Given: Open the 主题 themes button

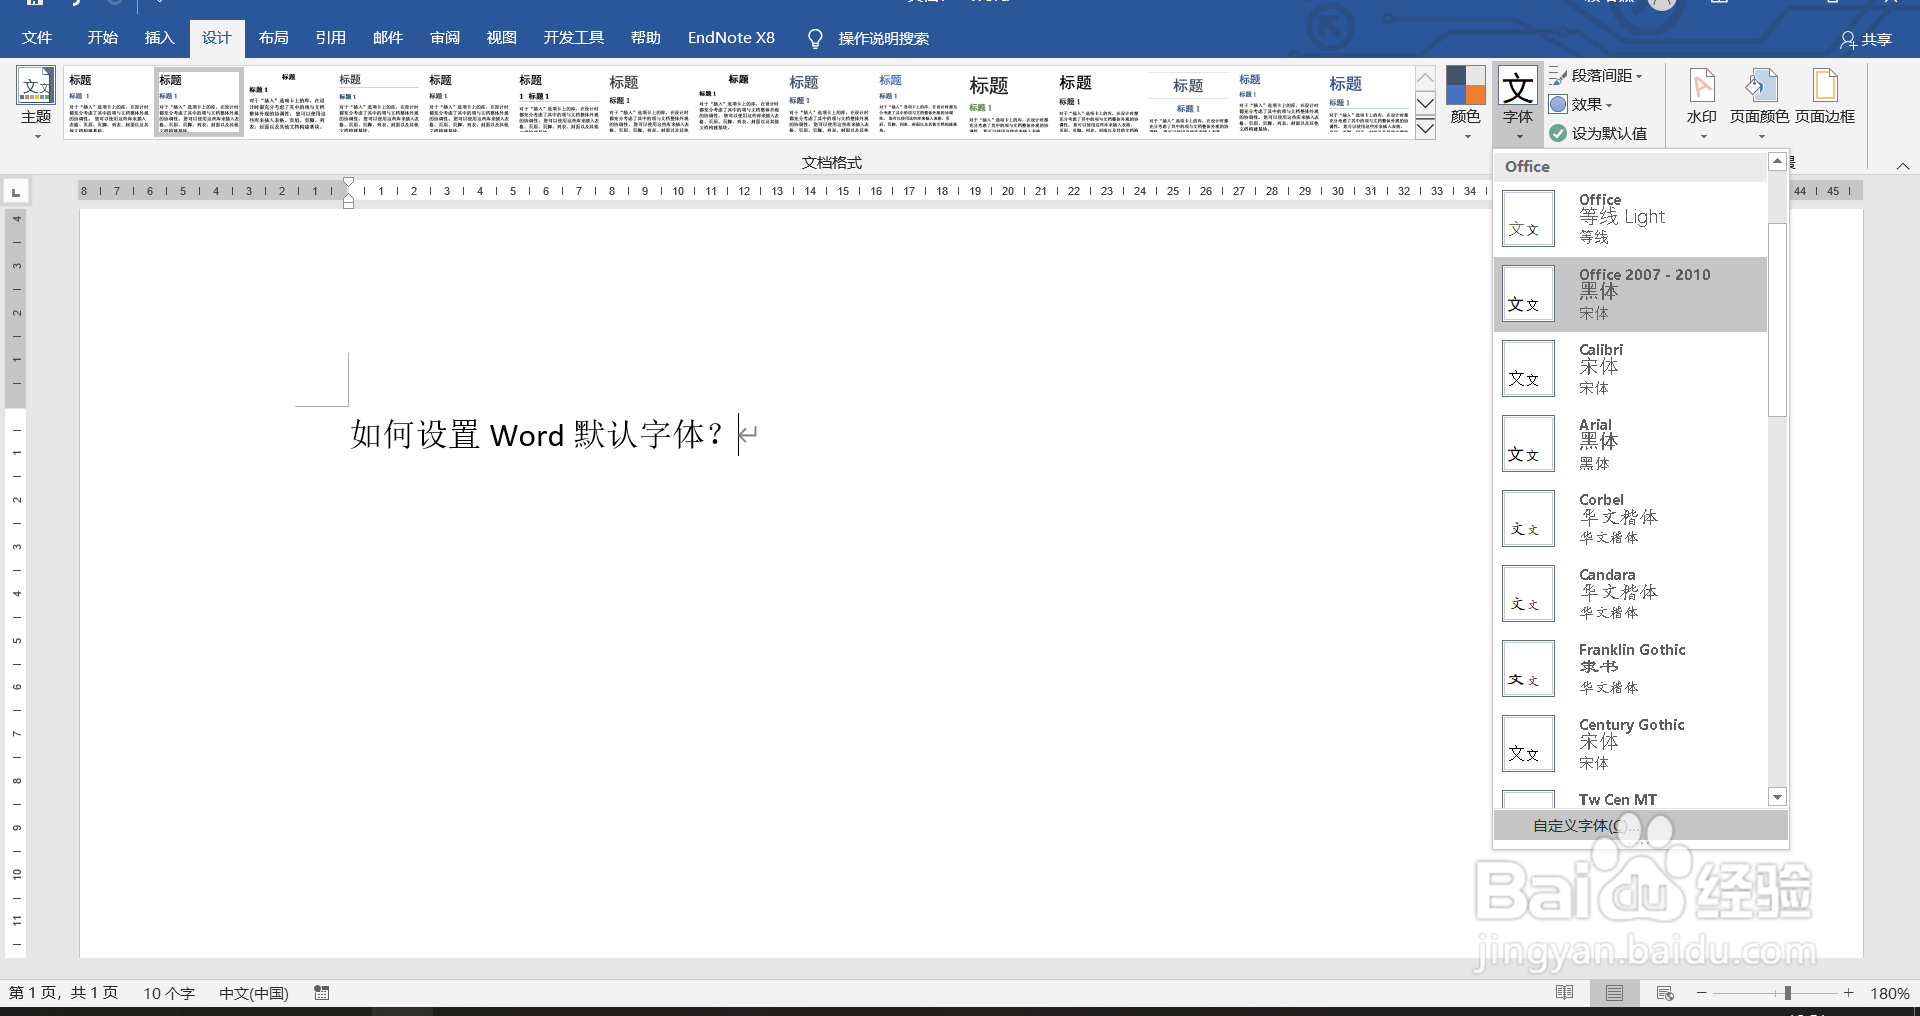Looking at the screenshot, I should coord(36,102).
